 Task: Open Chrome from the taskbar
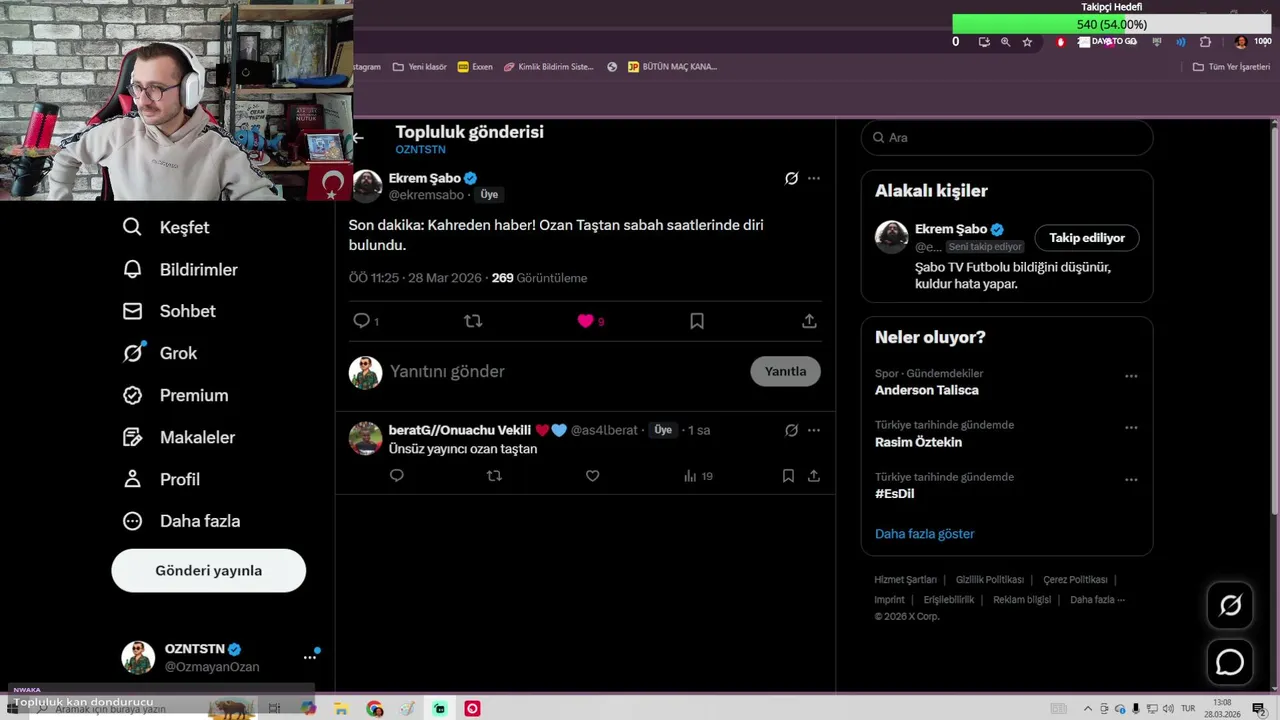point(375,709)
